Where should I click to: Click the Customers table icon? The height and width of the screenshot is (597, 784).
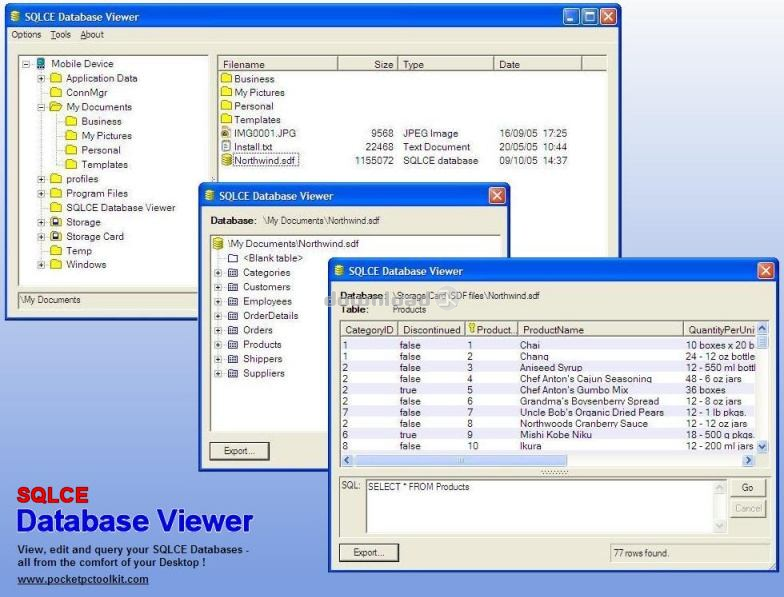232,287
